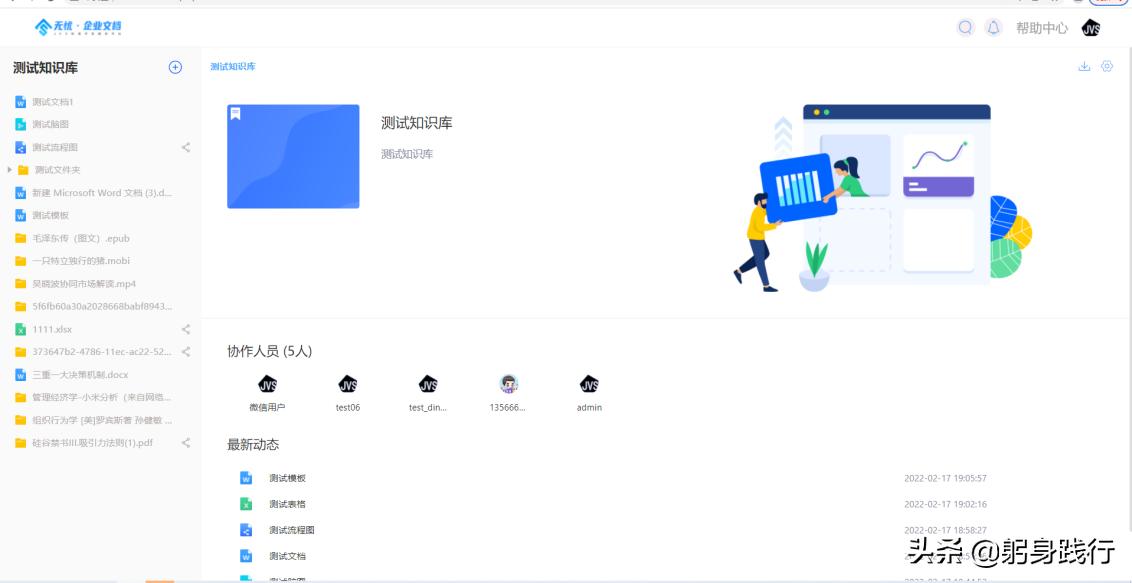
Task: Click the blue knowledge base cover image
Action: click(293, 155)
